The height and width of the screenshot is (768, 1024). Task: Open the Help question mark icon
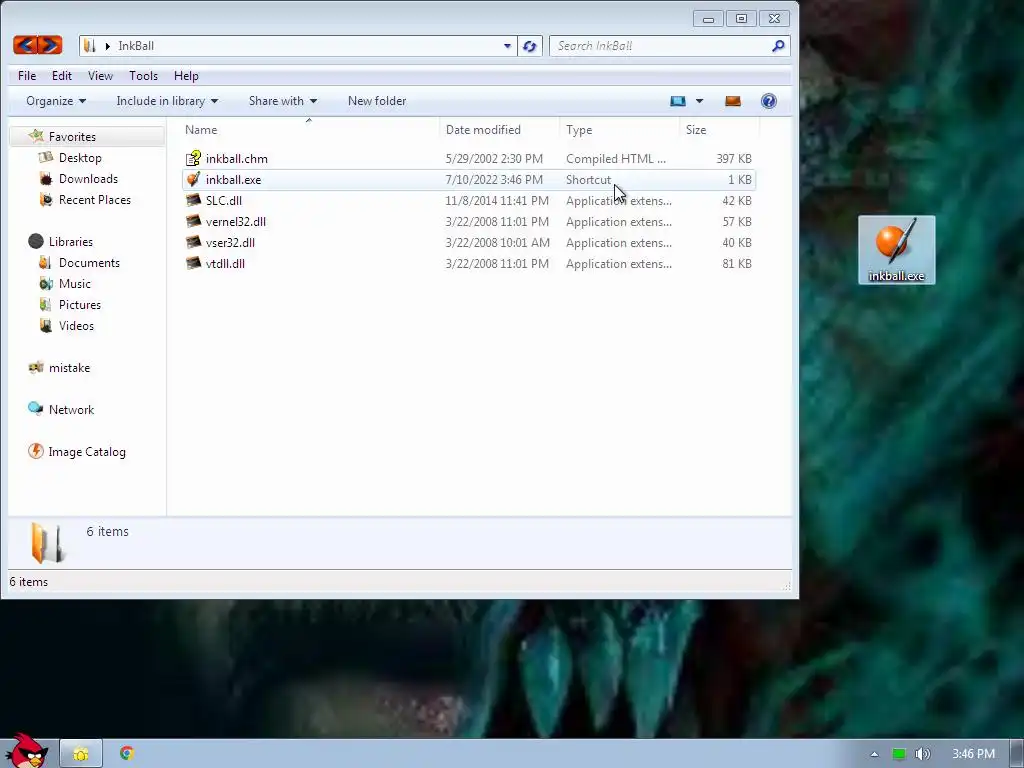pos(769,101)
